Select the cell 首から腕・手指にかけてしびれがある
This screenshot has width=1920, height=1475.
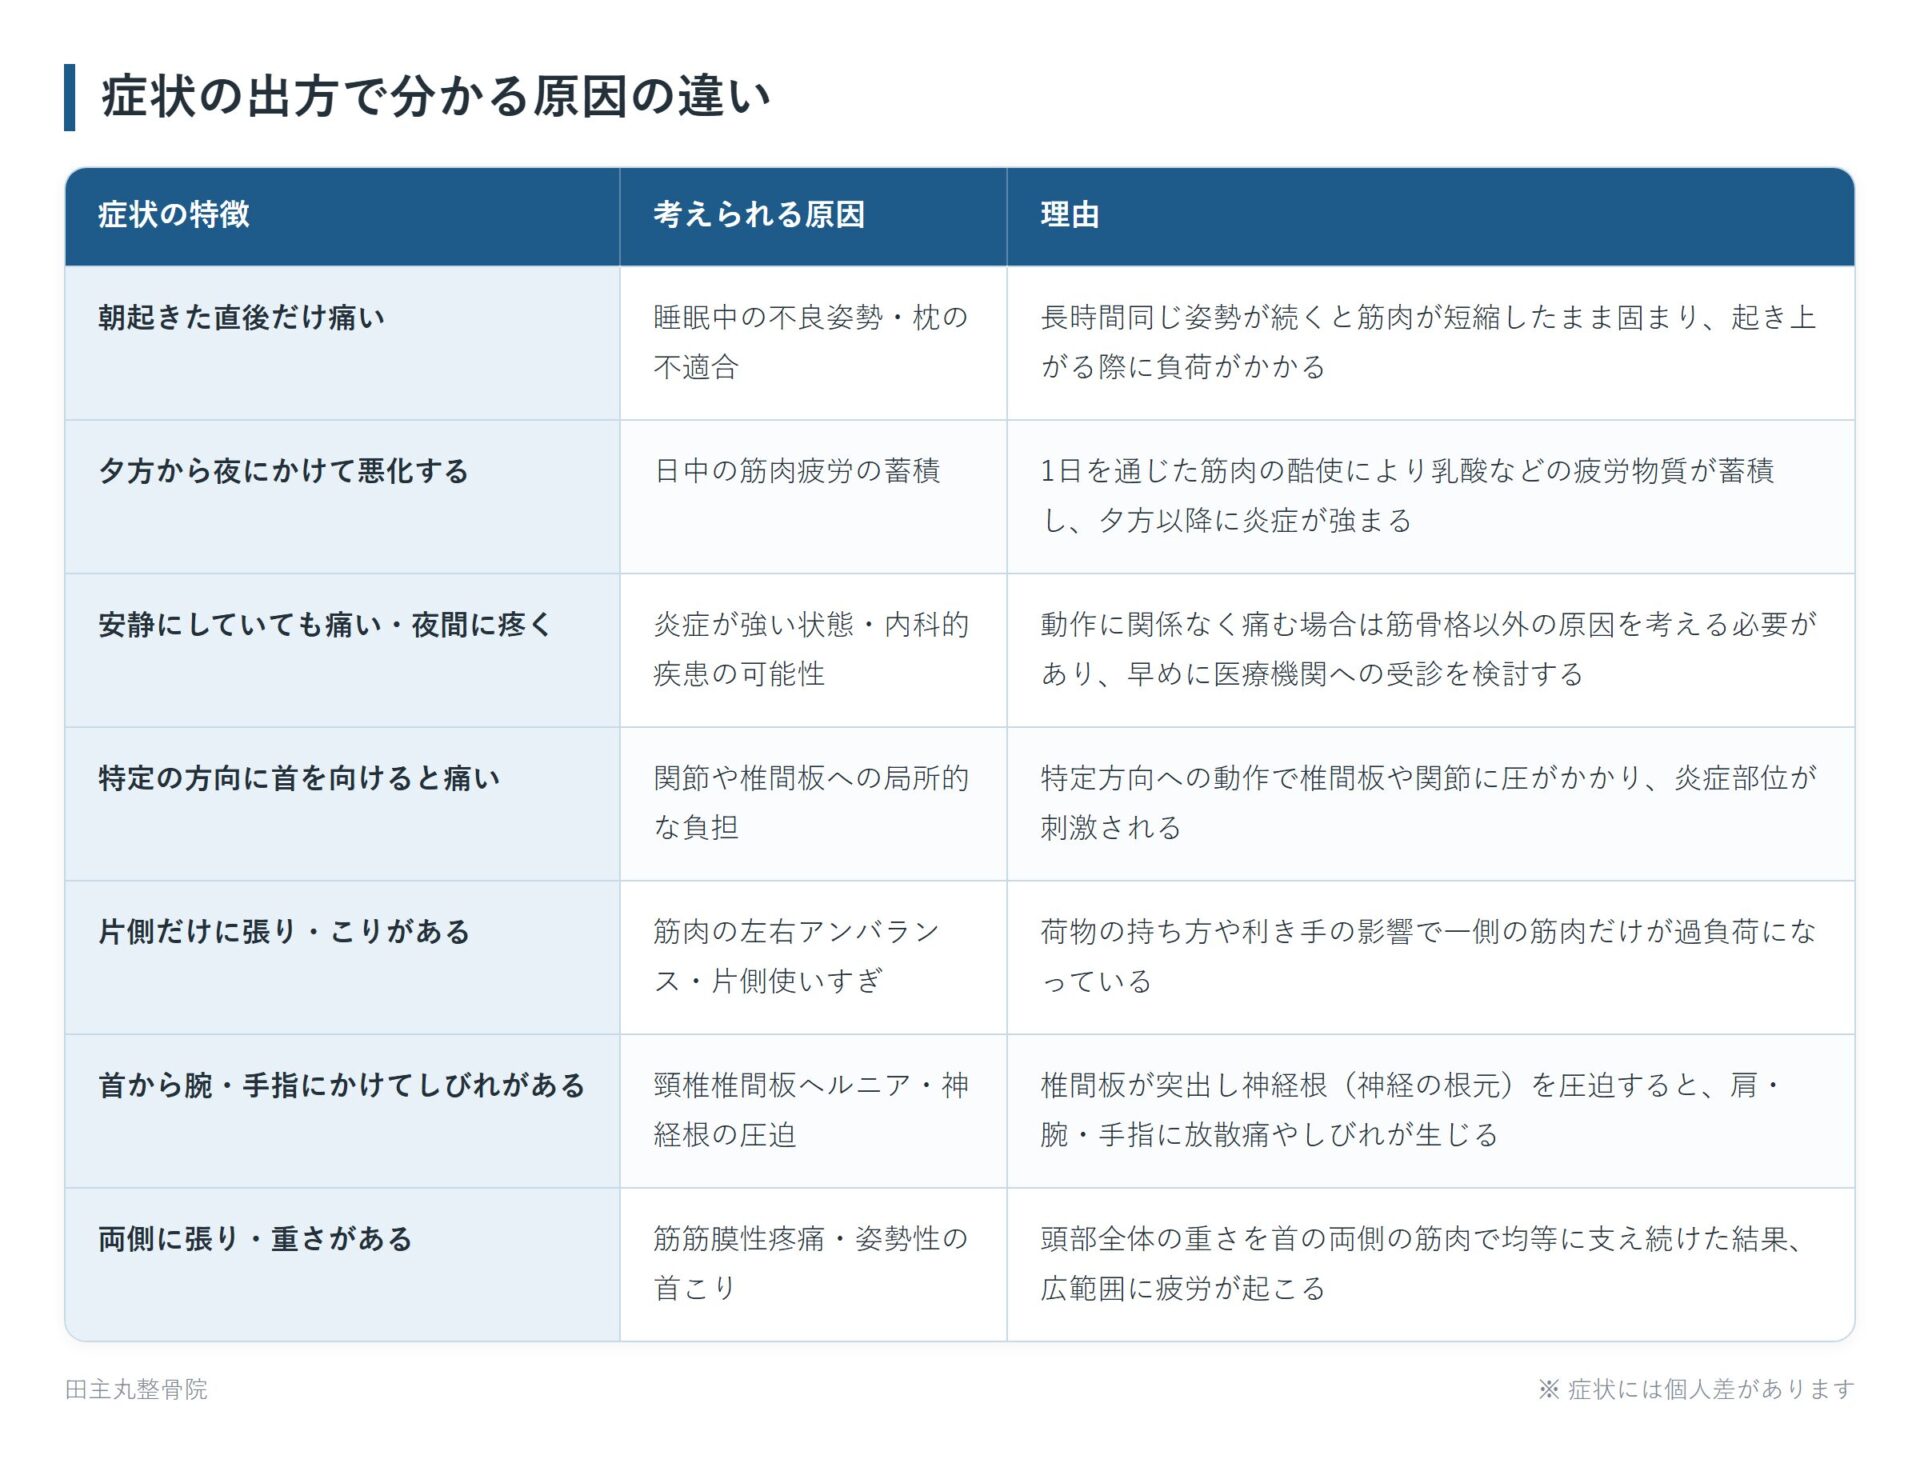pyautogui.click(x=342, y=1111)
